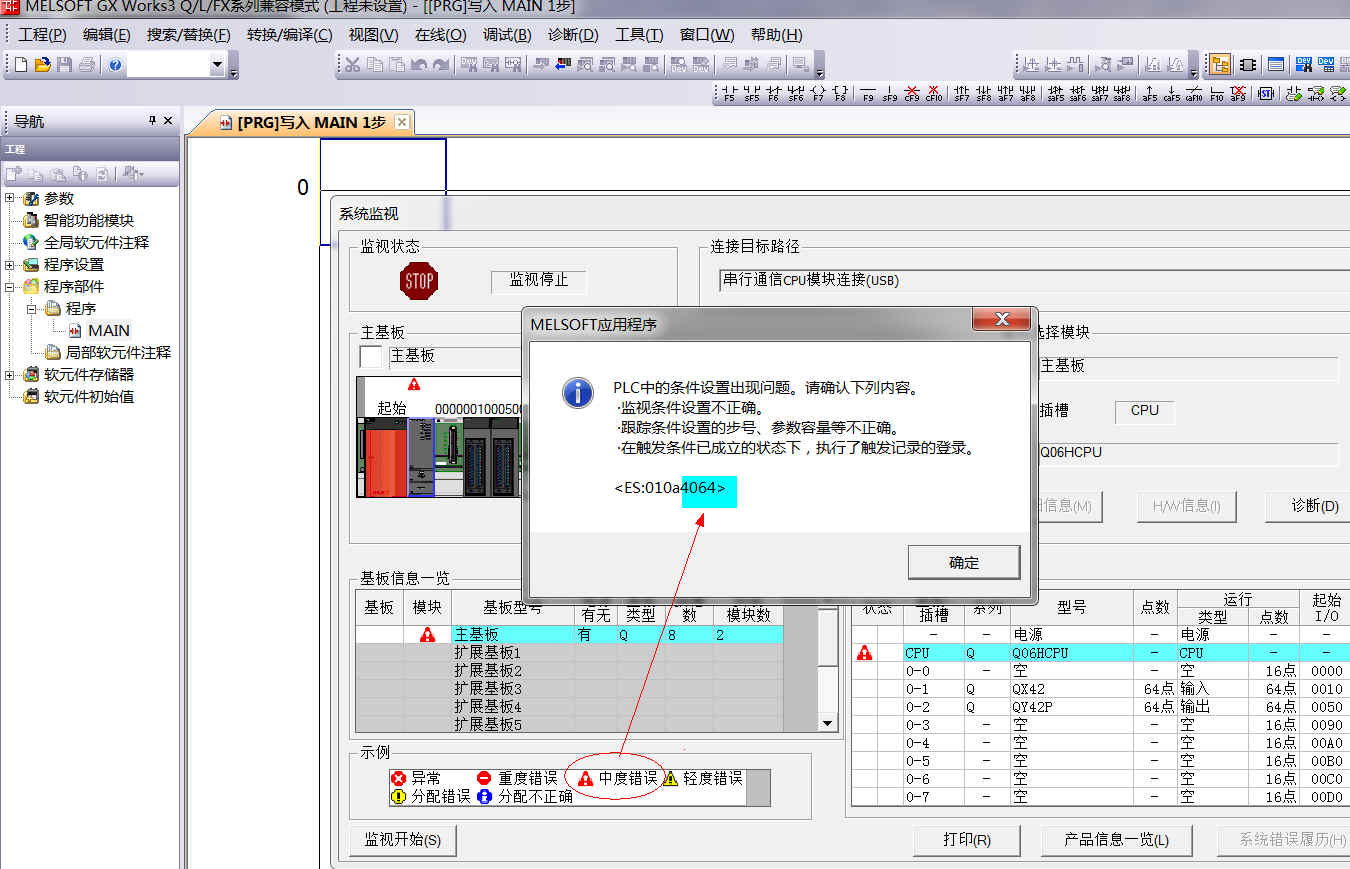The width and height of the screenshot is (1350, 869).
Task: Click the New project icon
Action: (20, 65)
